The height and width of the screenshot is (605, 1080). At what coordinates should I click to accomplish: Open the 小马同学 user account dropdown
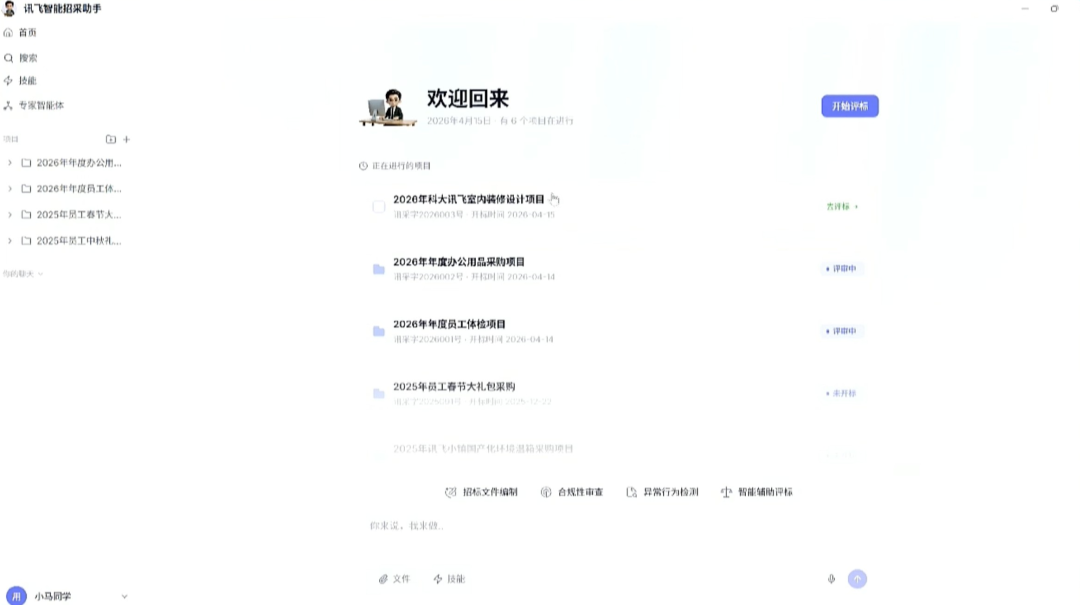coord(124,596)
